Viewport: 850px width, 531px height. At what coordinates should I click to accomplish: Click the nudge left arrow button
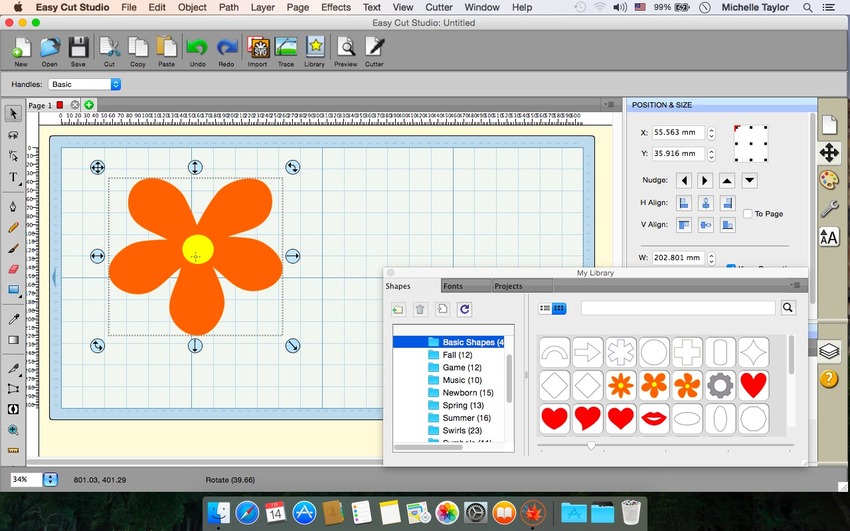[684, 180]
